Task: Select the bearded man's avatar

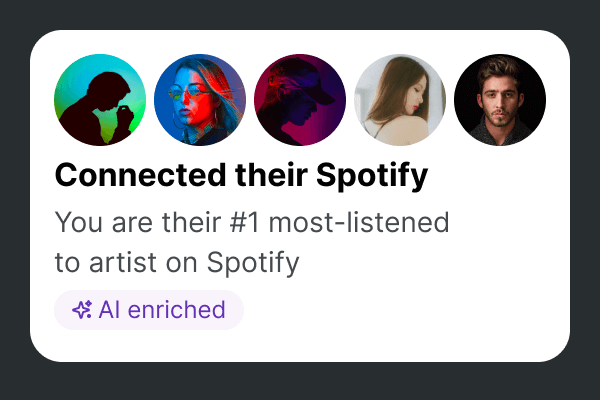Action: [500, 100]
